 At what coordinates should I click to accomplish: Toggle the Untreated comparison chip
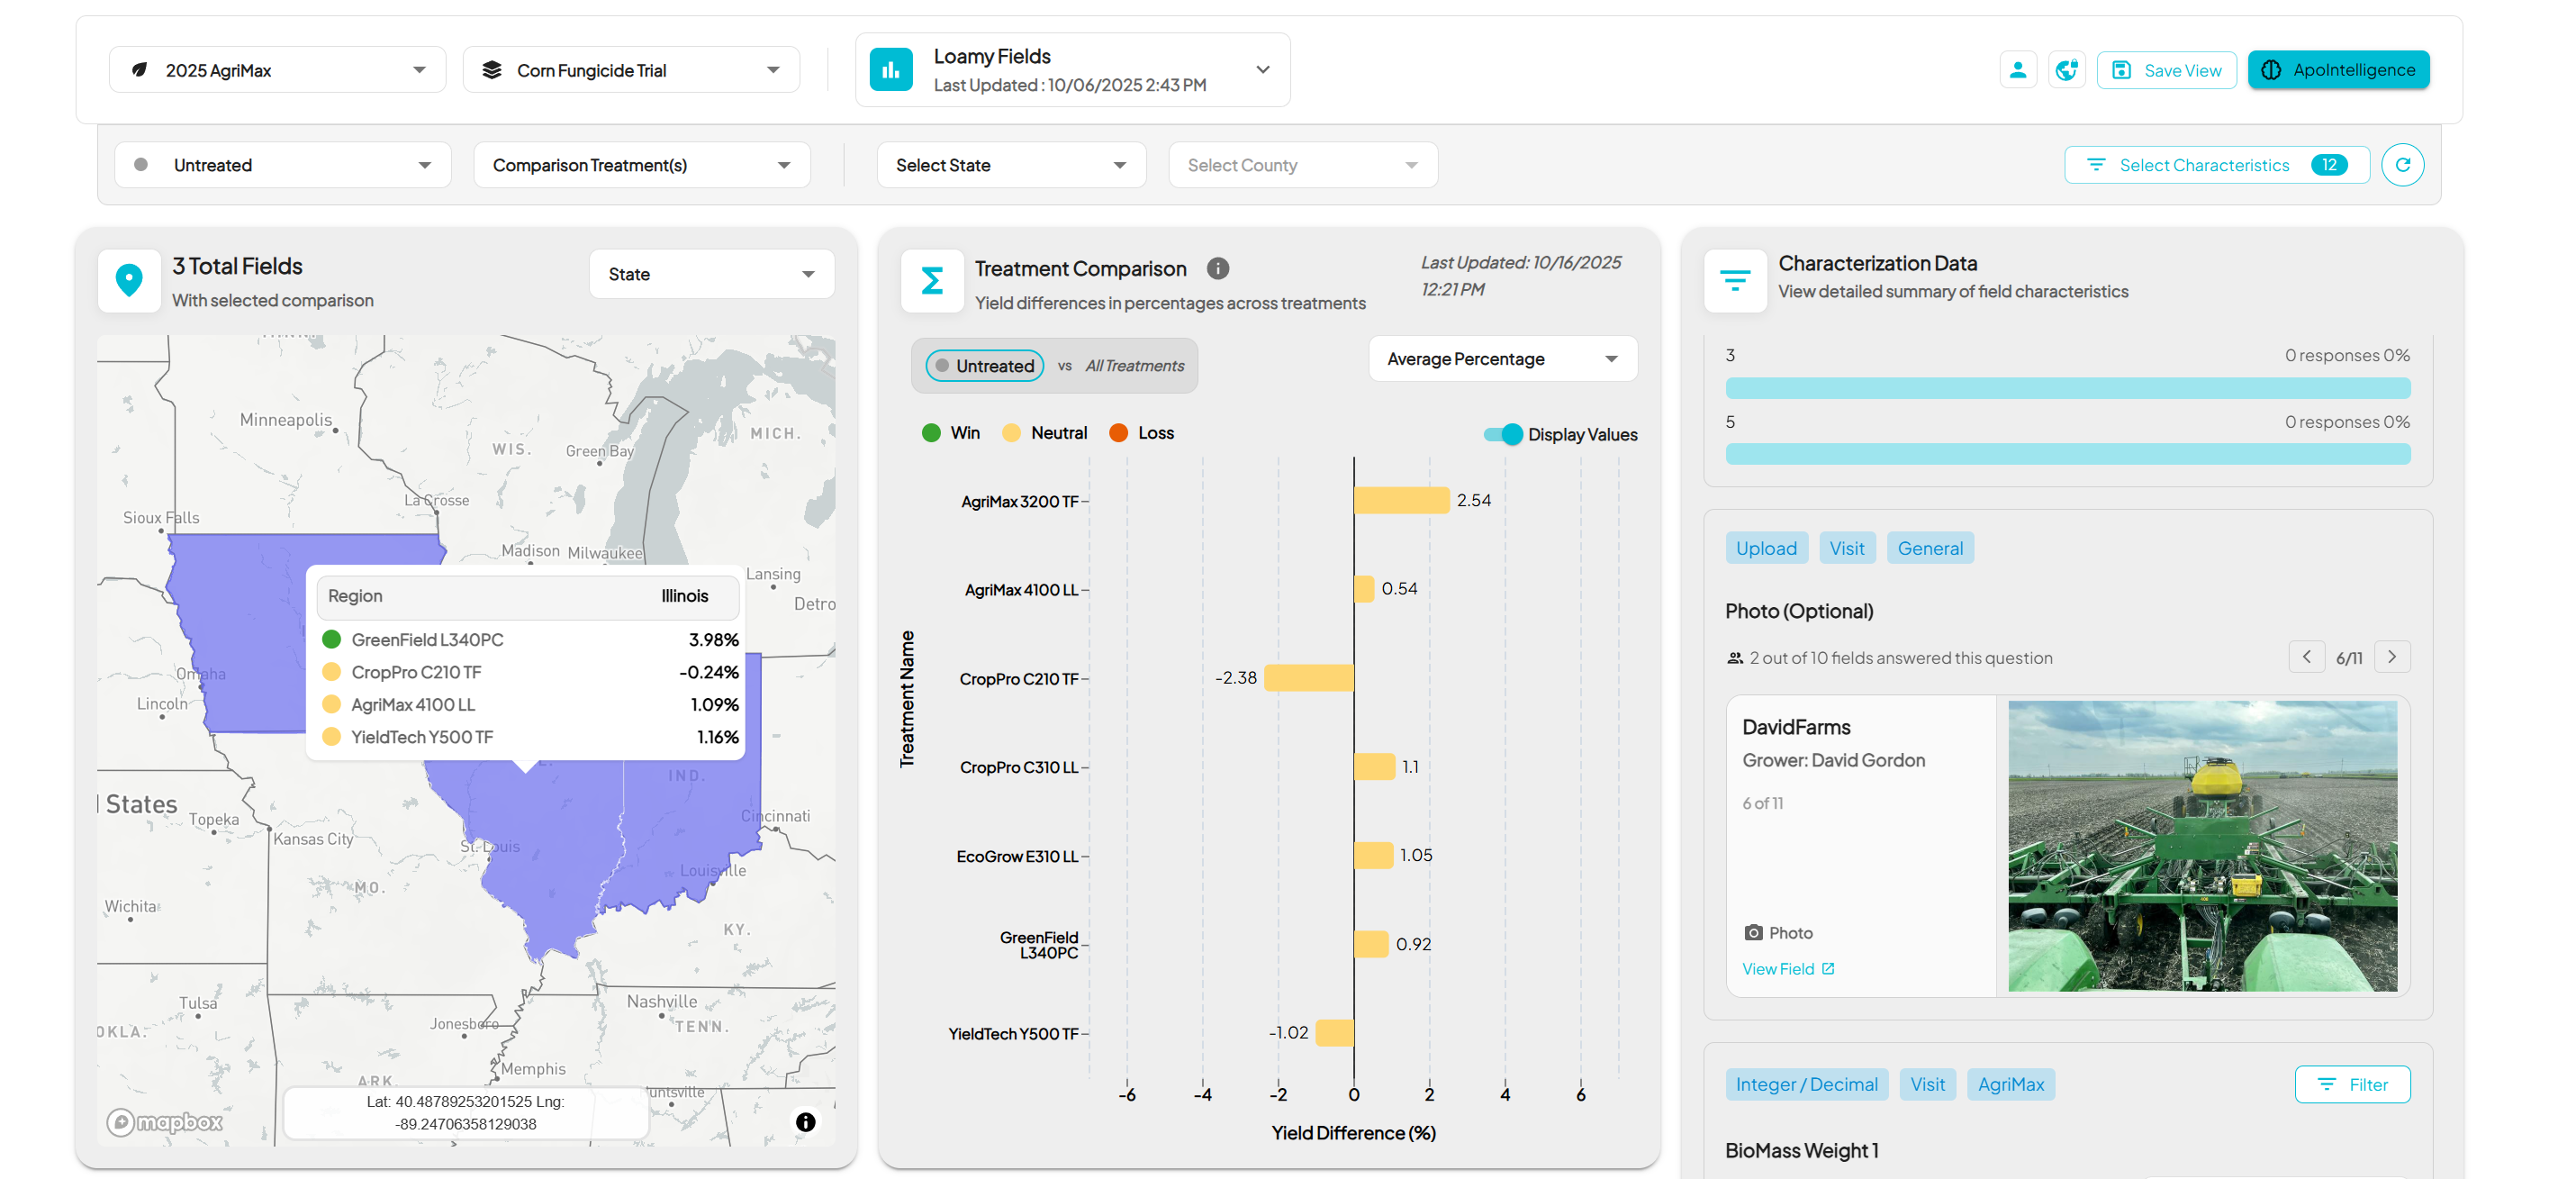[984, 366]
